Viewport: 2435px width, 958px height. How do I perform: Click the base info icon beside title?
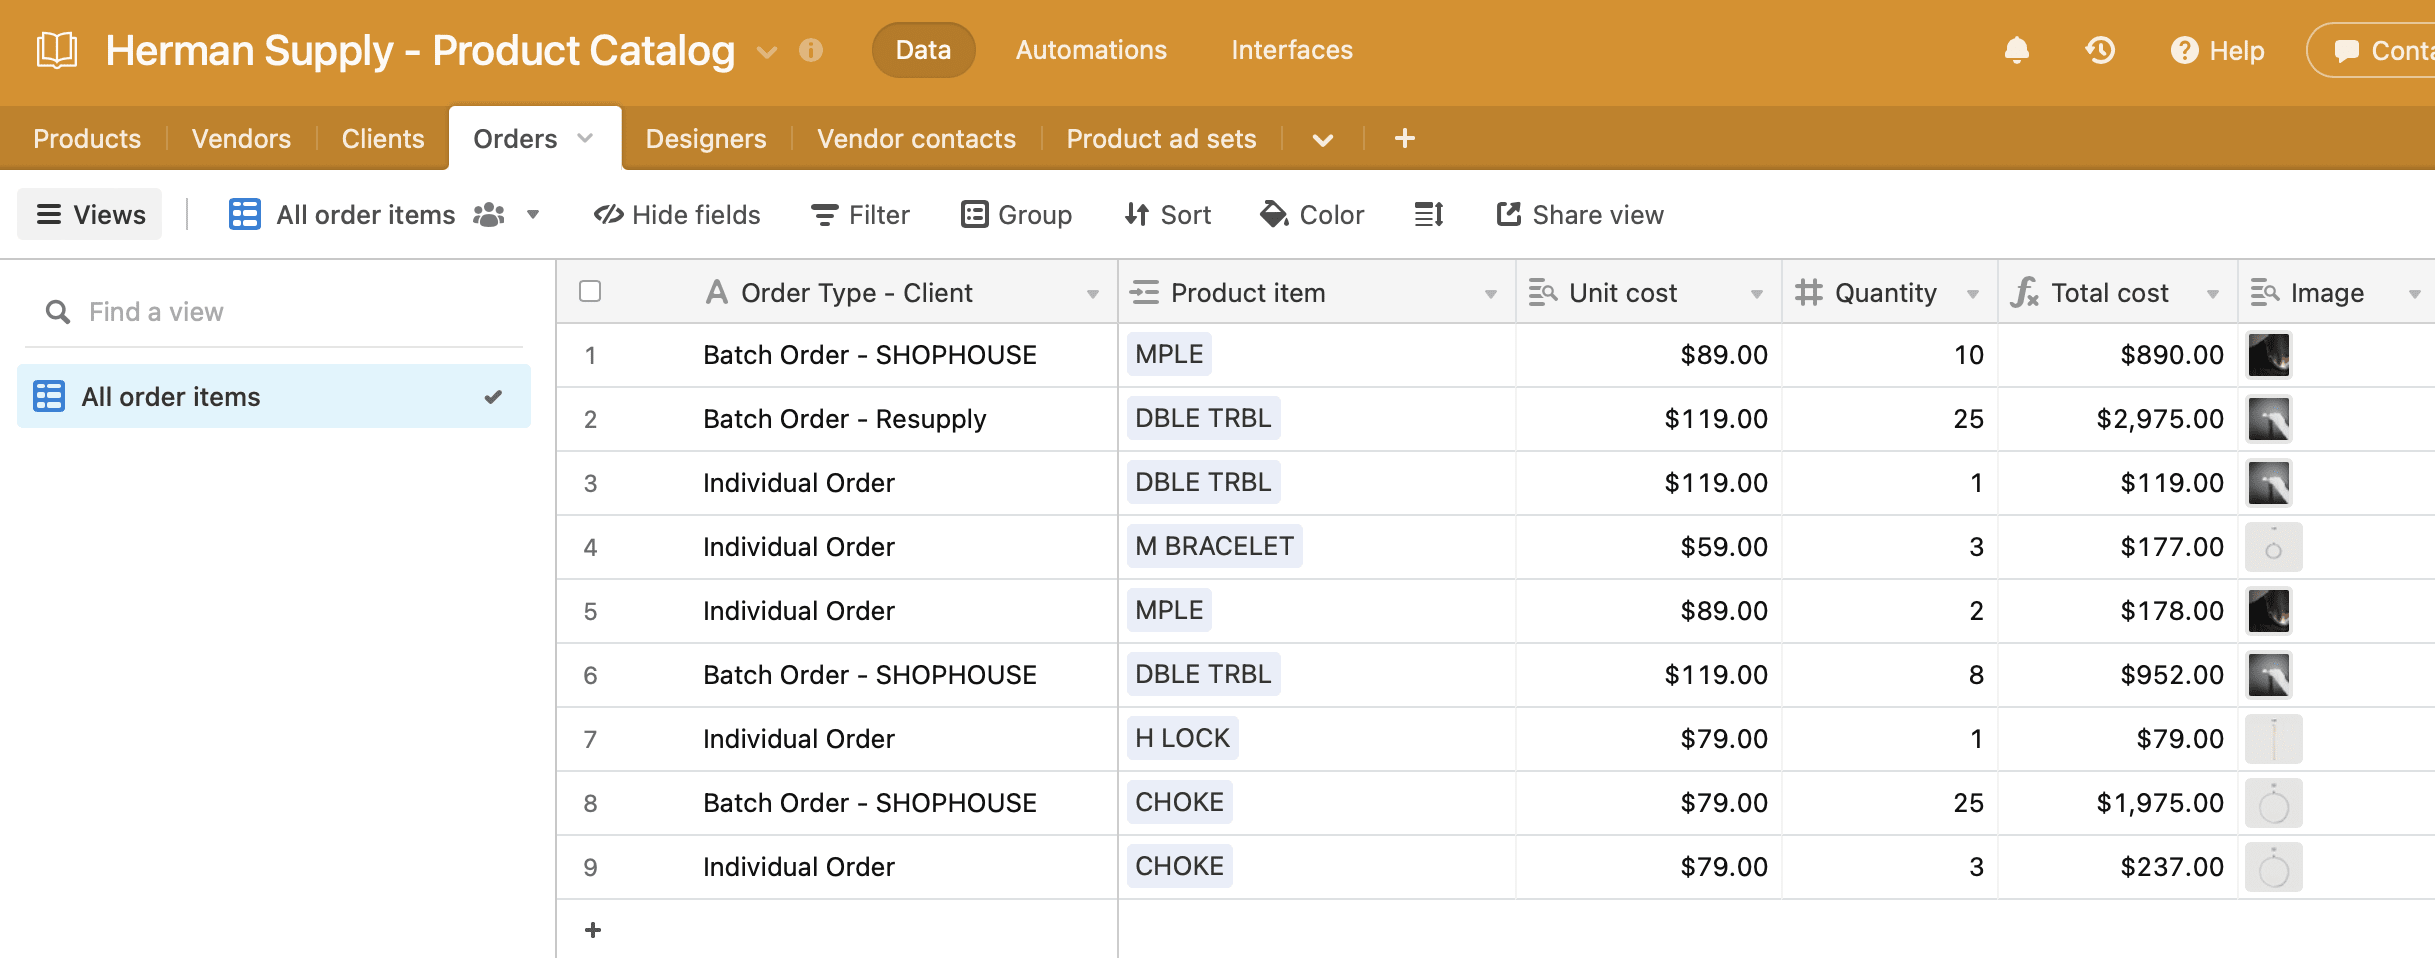[811, 50]
